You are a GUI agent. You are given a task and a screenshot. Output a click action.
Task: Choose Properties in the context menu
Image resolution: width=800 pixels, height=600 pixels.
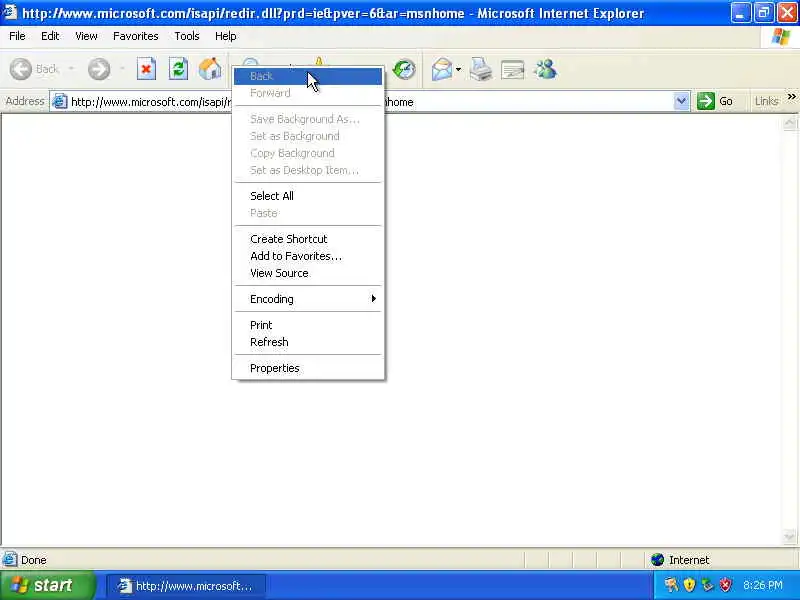[308, 368]
